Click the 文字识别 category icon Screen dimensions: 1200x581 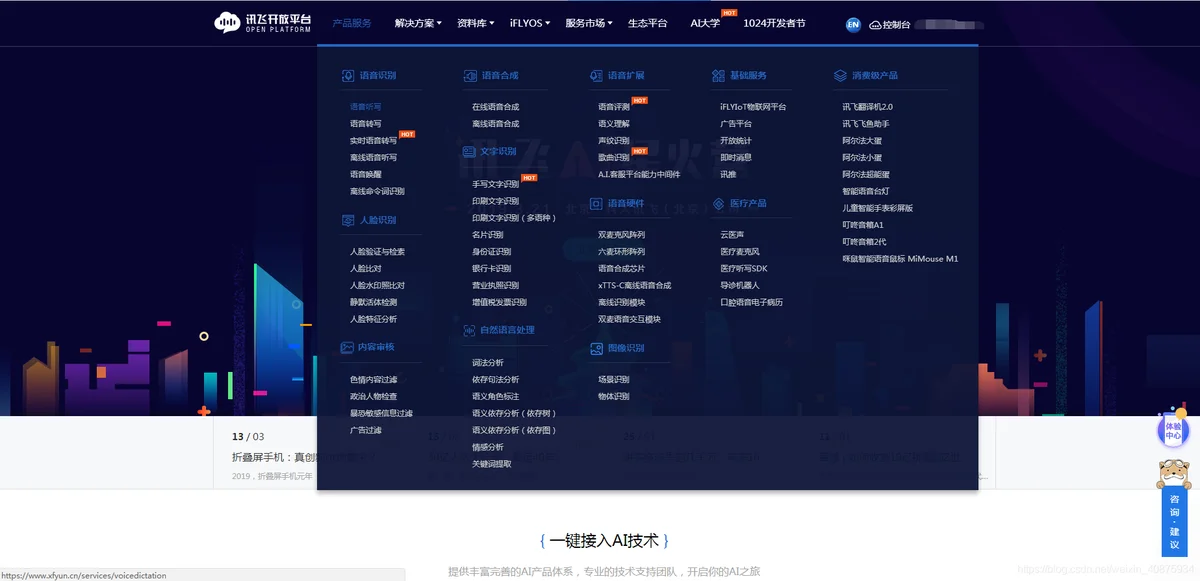(470, 152)
